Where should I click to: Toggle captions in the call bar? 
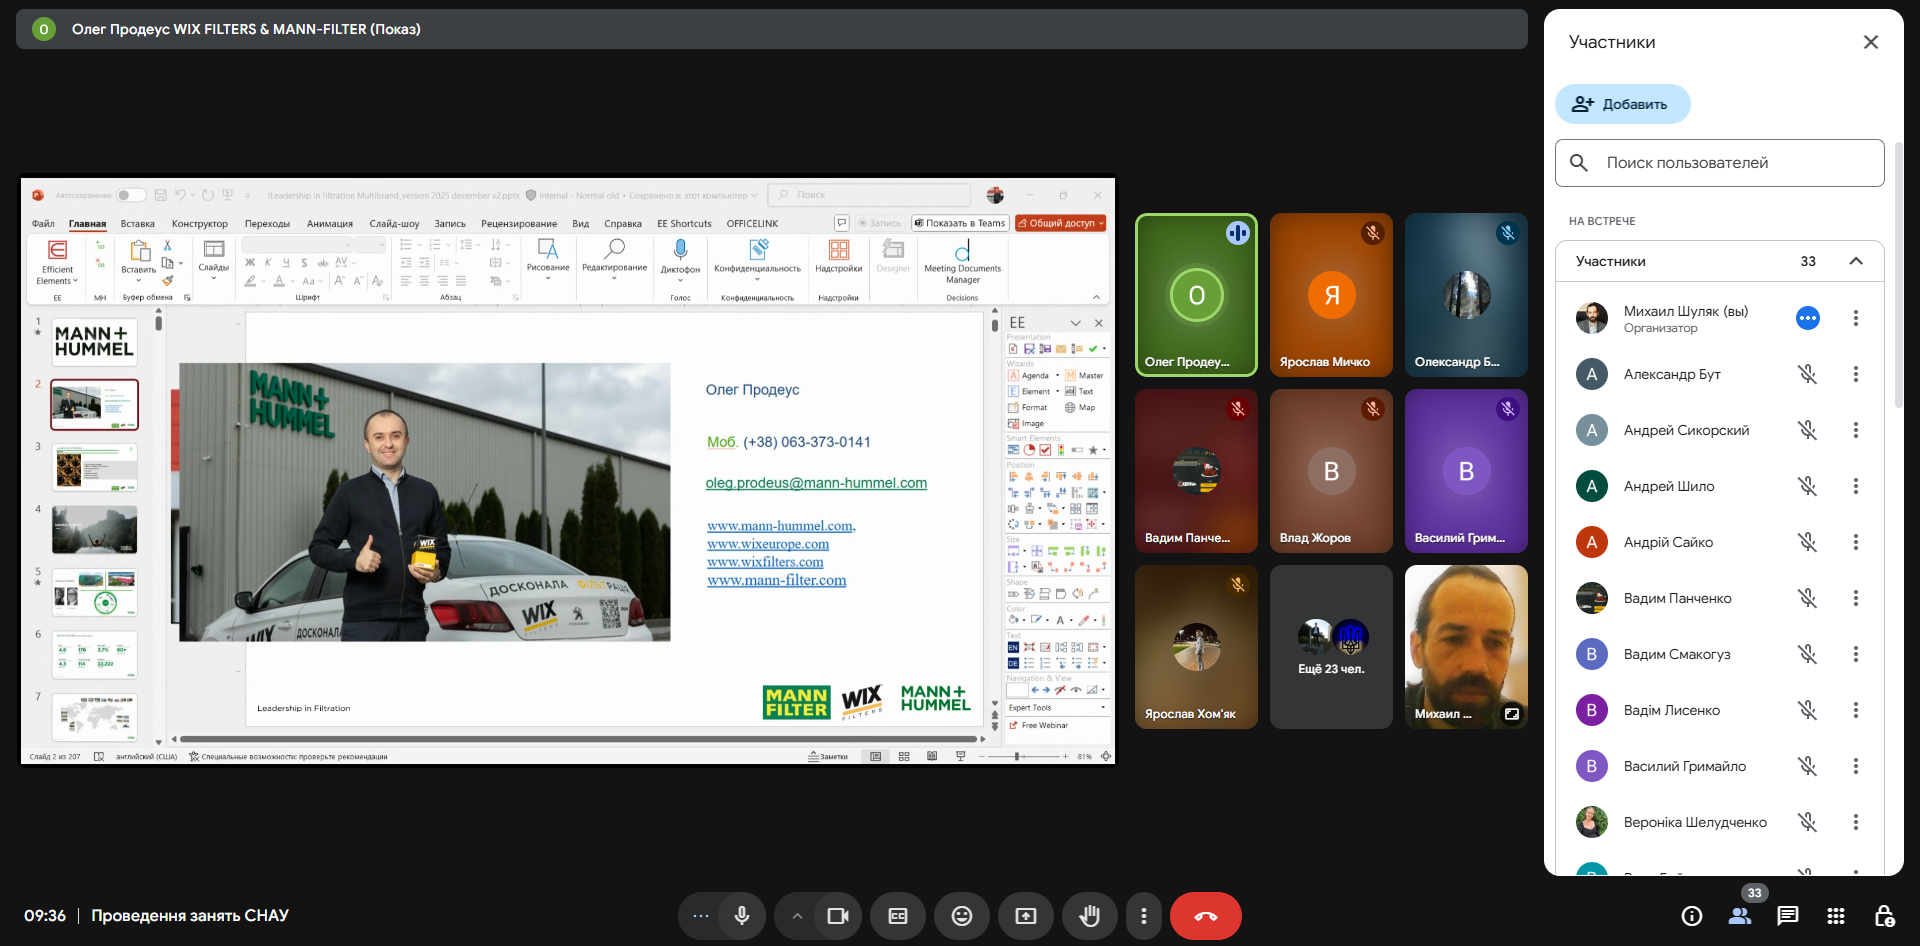pos(898,916)
